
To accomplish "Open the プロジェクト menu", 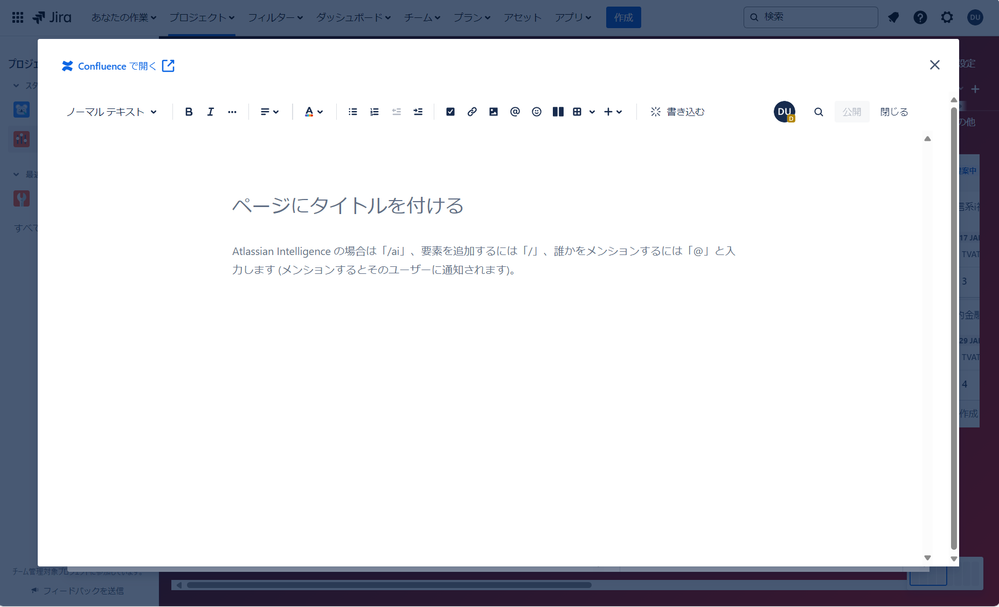I will pos(201,17).
